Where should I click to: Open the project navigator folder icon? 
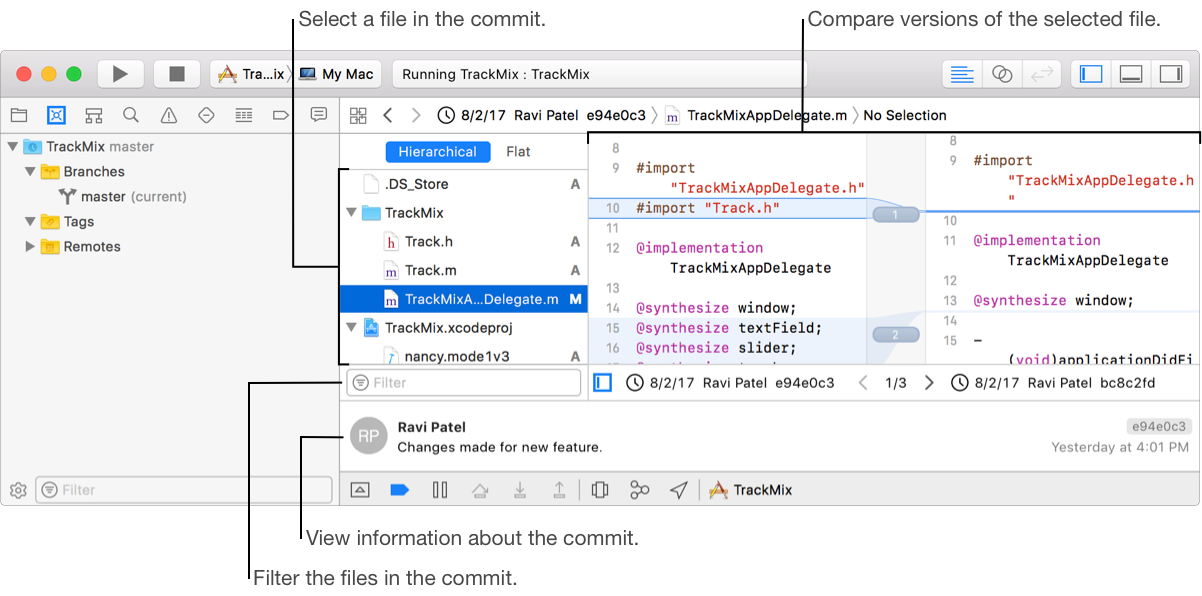coord(19,115)
